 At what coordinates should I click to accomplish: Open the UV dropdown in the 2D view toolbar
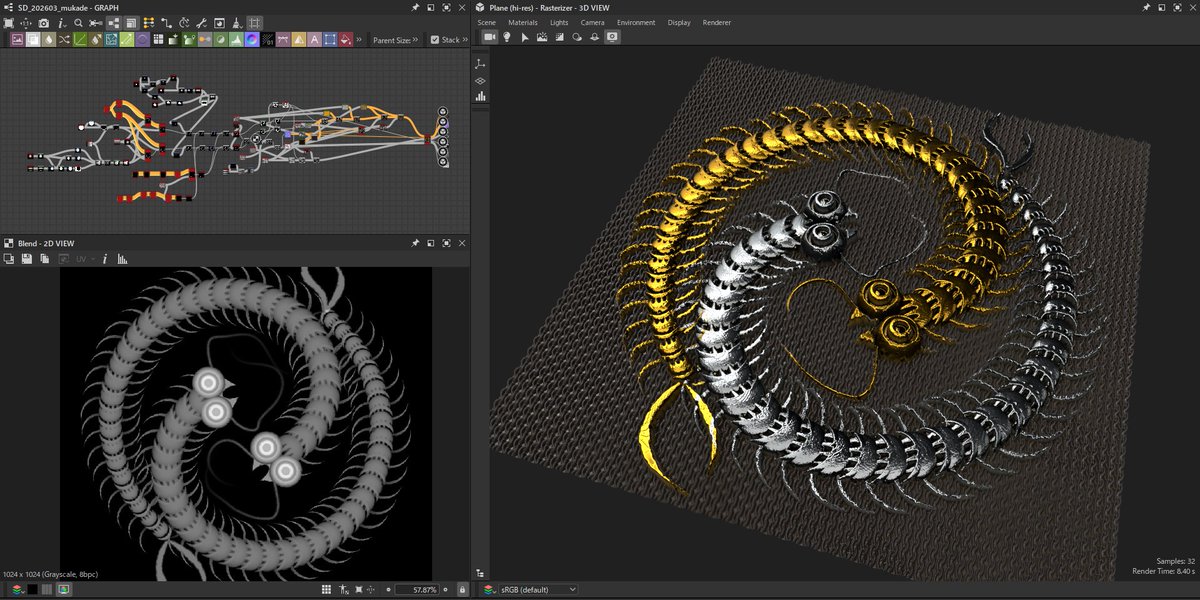point(84,259)
